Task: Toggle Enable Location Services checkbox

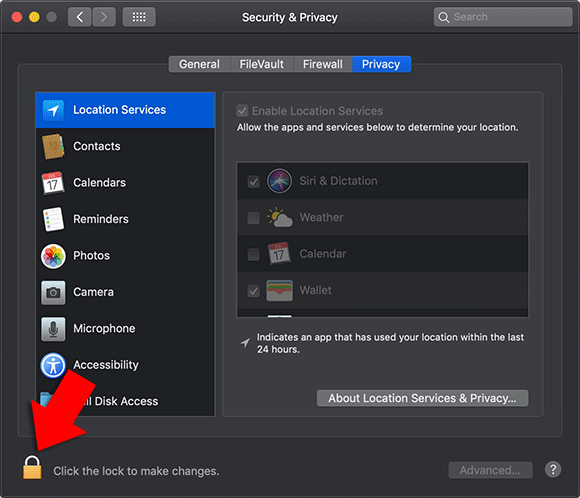Action: click(242, 110)
